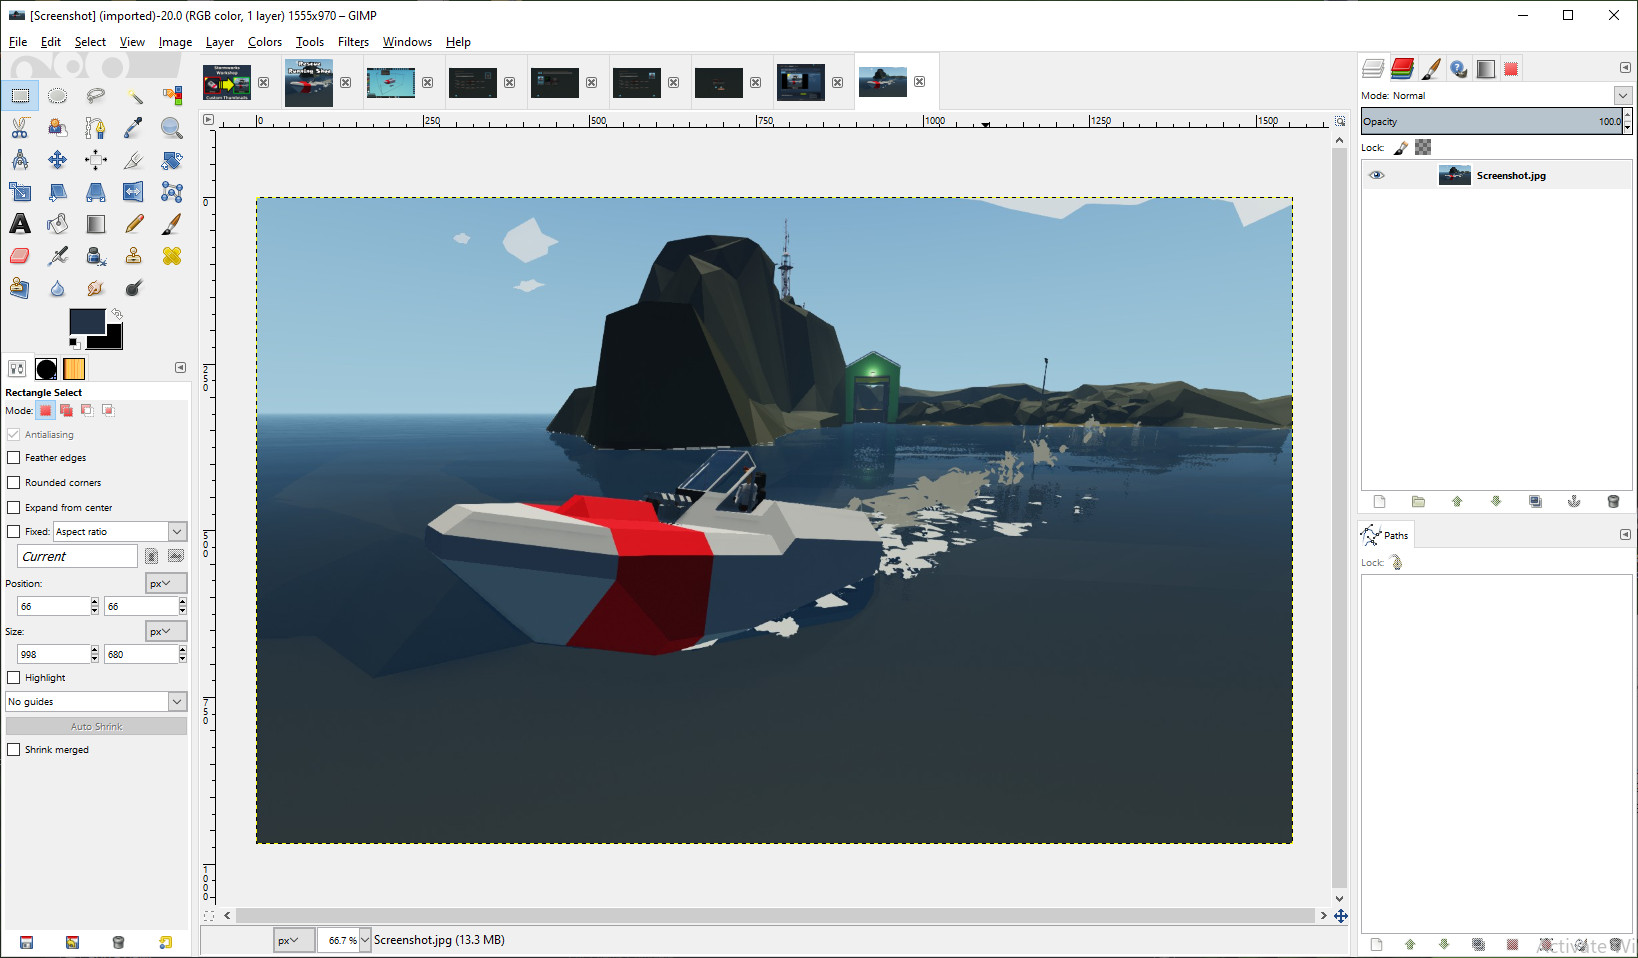The image size is (1638, 958).
Task: Choose the Measure compass tool
Action: click(20, 160)
